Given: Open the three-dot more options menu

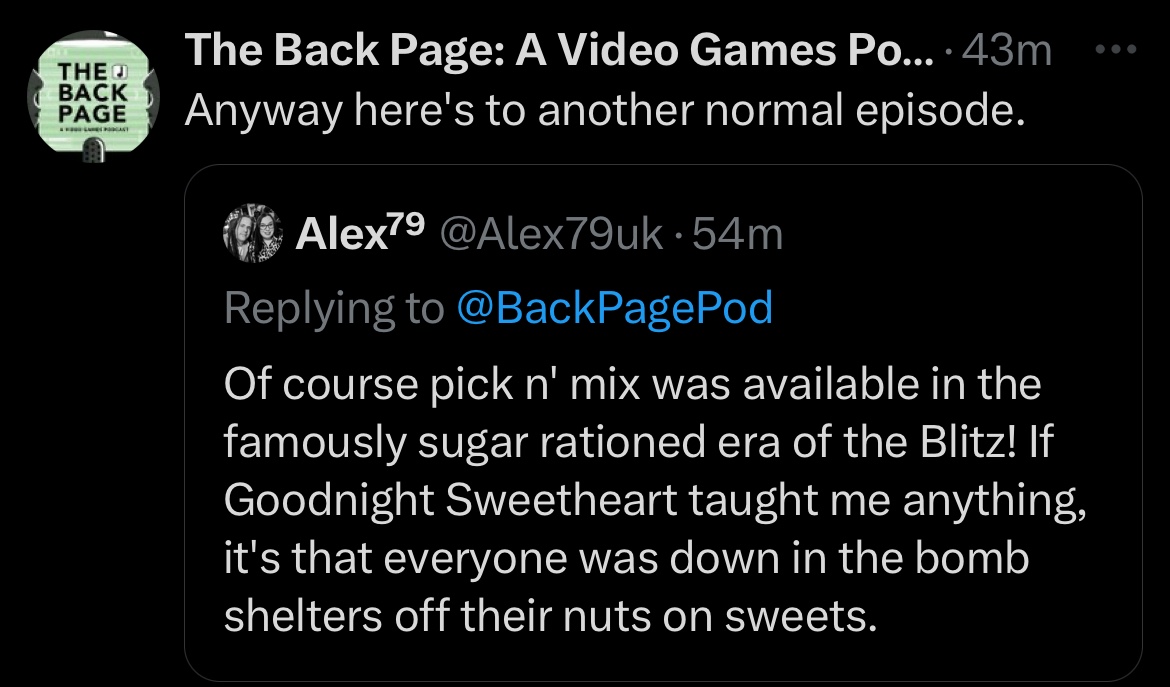Looking at the screenshot, I should 1116,49.
